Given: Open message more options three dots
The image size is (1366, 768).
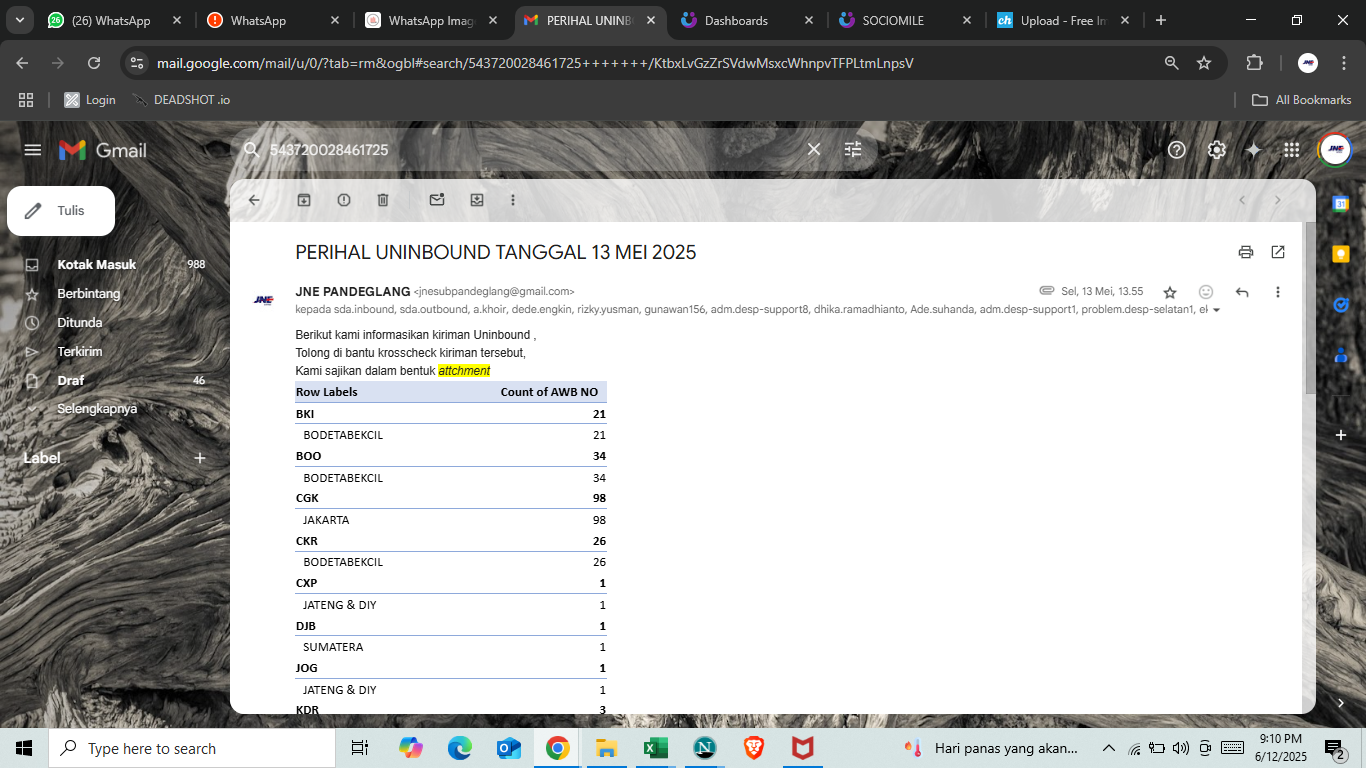Looking at the screenshot, I should tap(1278, 292).
